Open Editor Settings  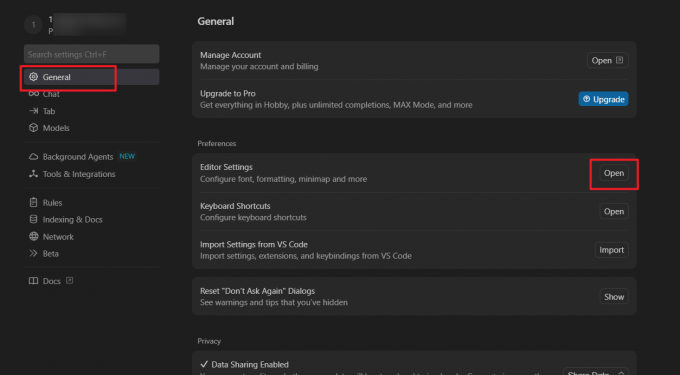point(614,173)
